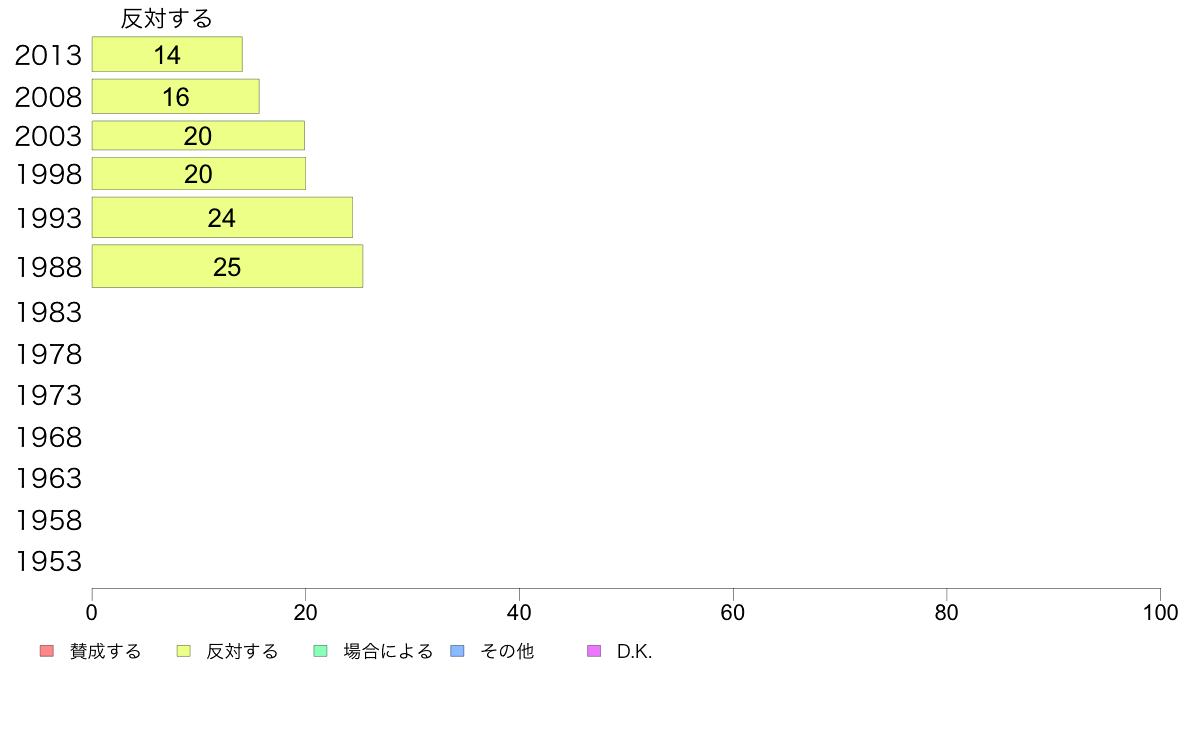Select the 2008 bar showing 16
Viewport: 1188px width, 736px height.
176,96
